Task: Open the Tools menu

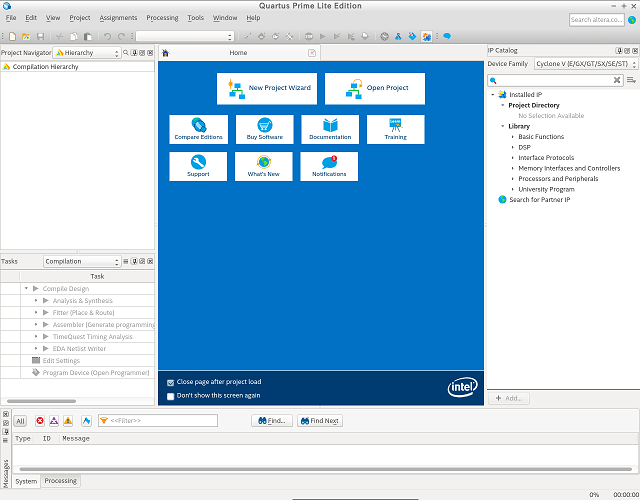Action: click(x=196, y=18)
